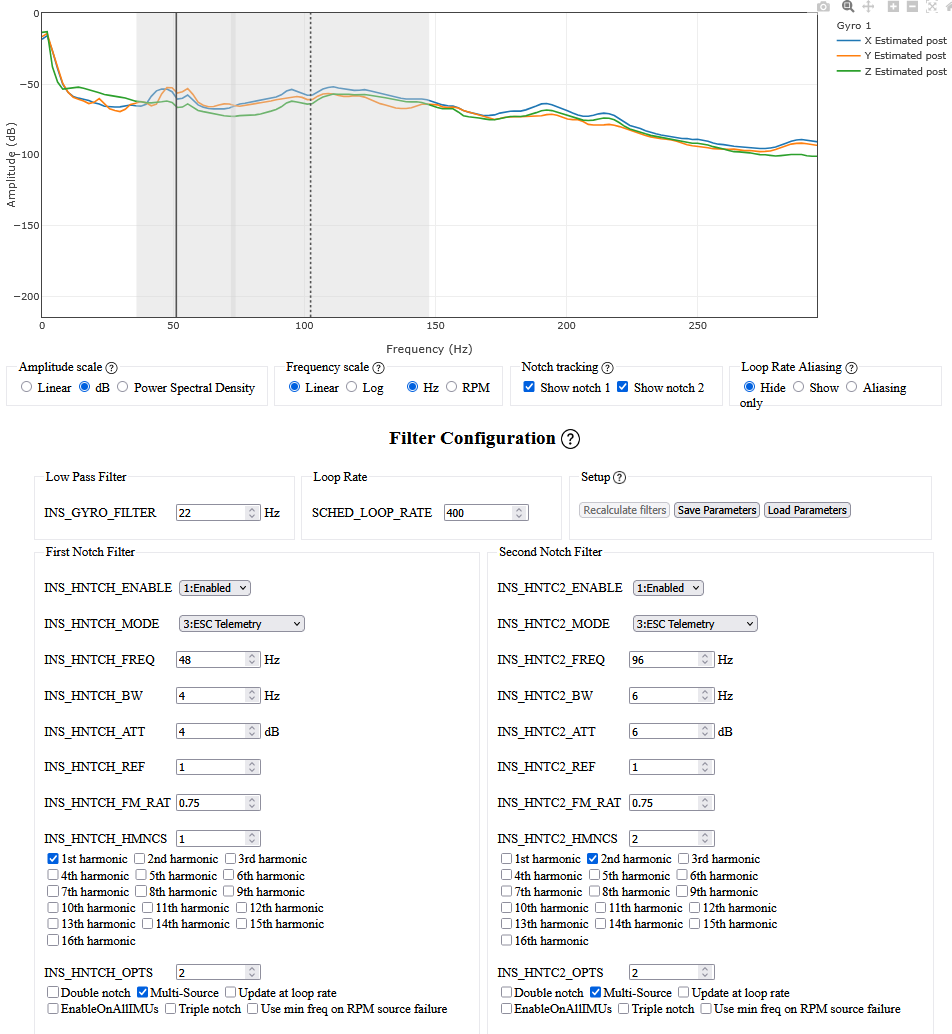The image size is (952, 1034).
Task: Check 3rd harmonic under Second Notch Filter
Action: (684, 859)
